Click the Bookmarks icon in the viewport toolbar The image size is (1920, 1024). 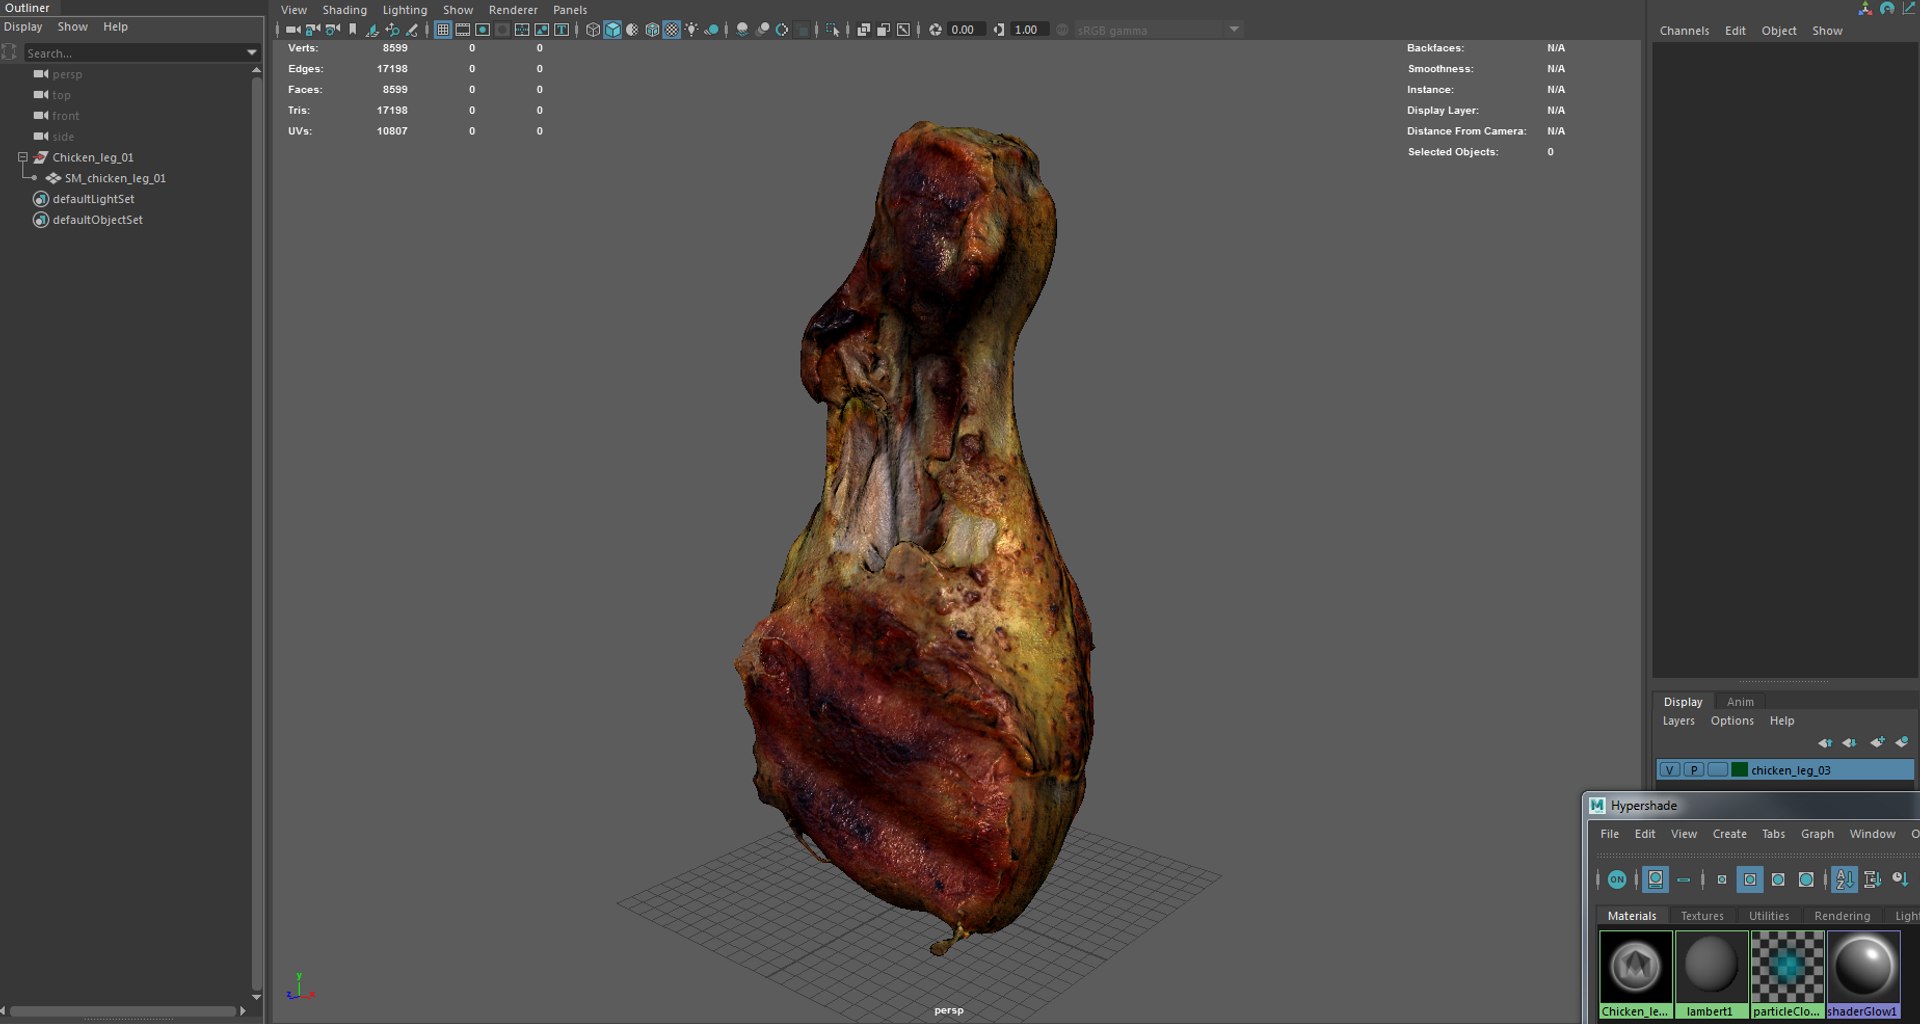click(x=352, y=30)
